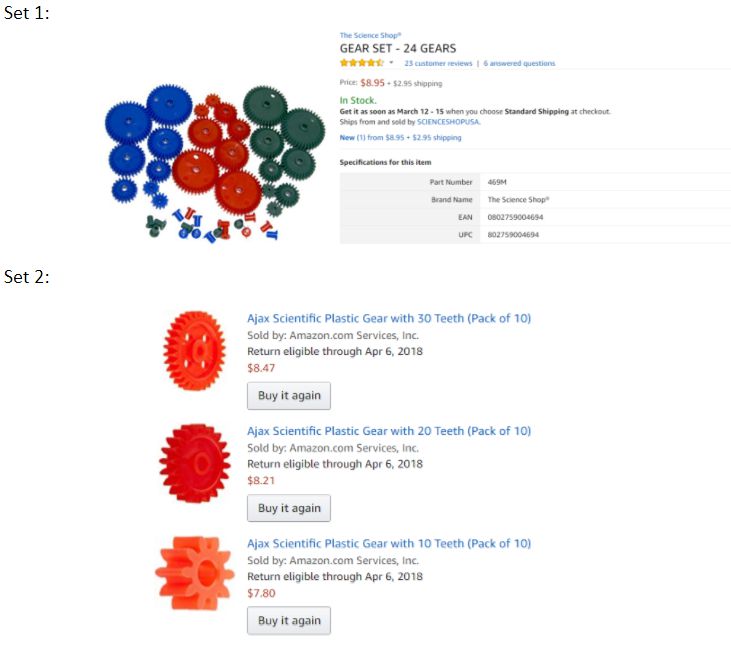Screen dimensions: 731x652
Task: Open the SCIENCESHOPUSA seller link
Action: pos(448,122)
